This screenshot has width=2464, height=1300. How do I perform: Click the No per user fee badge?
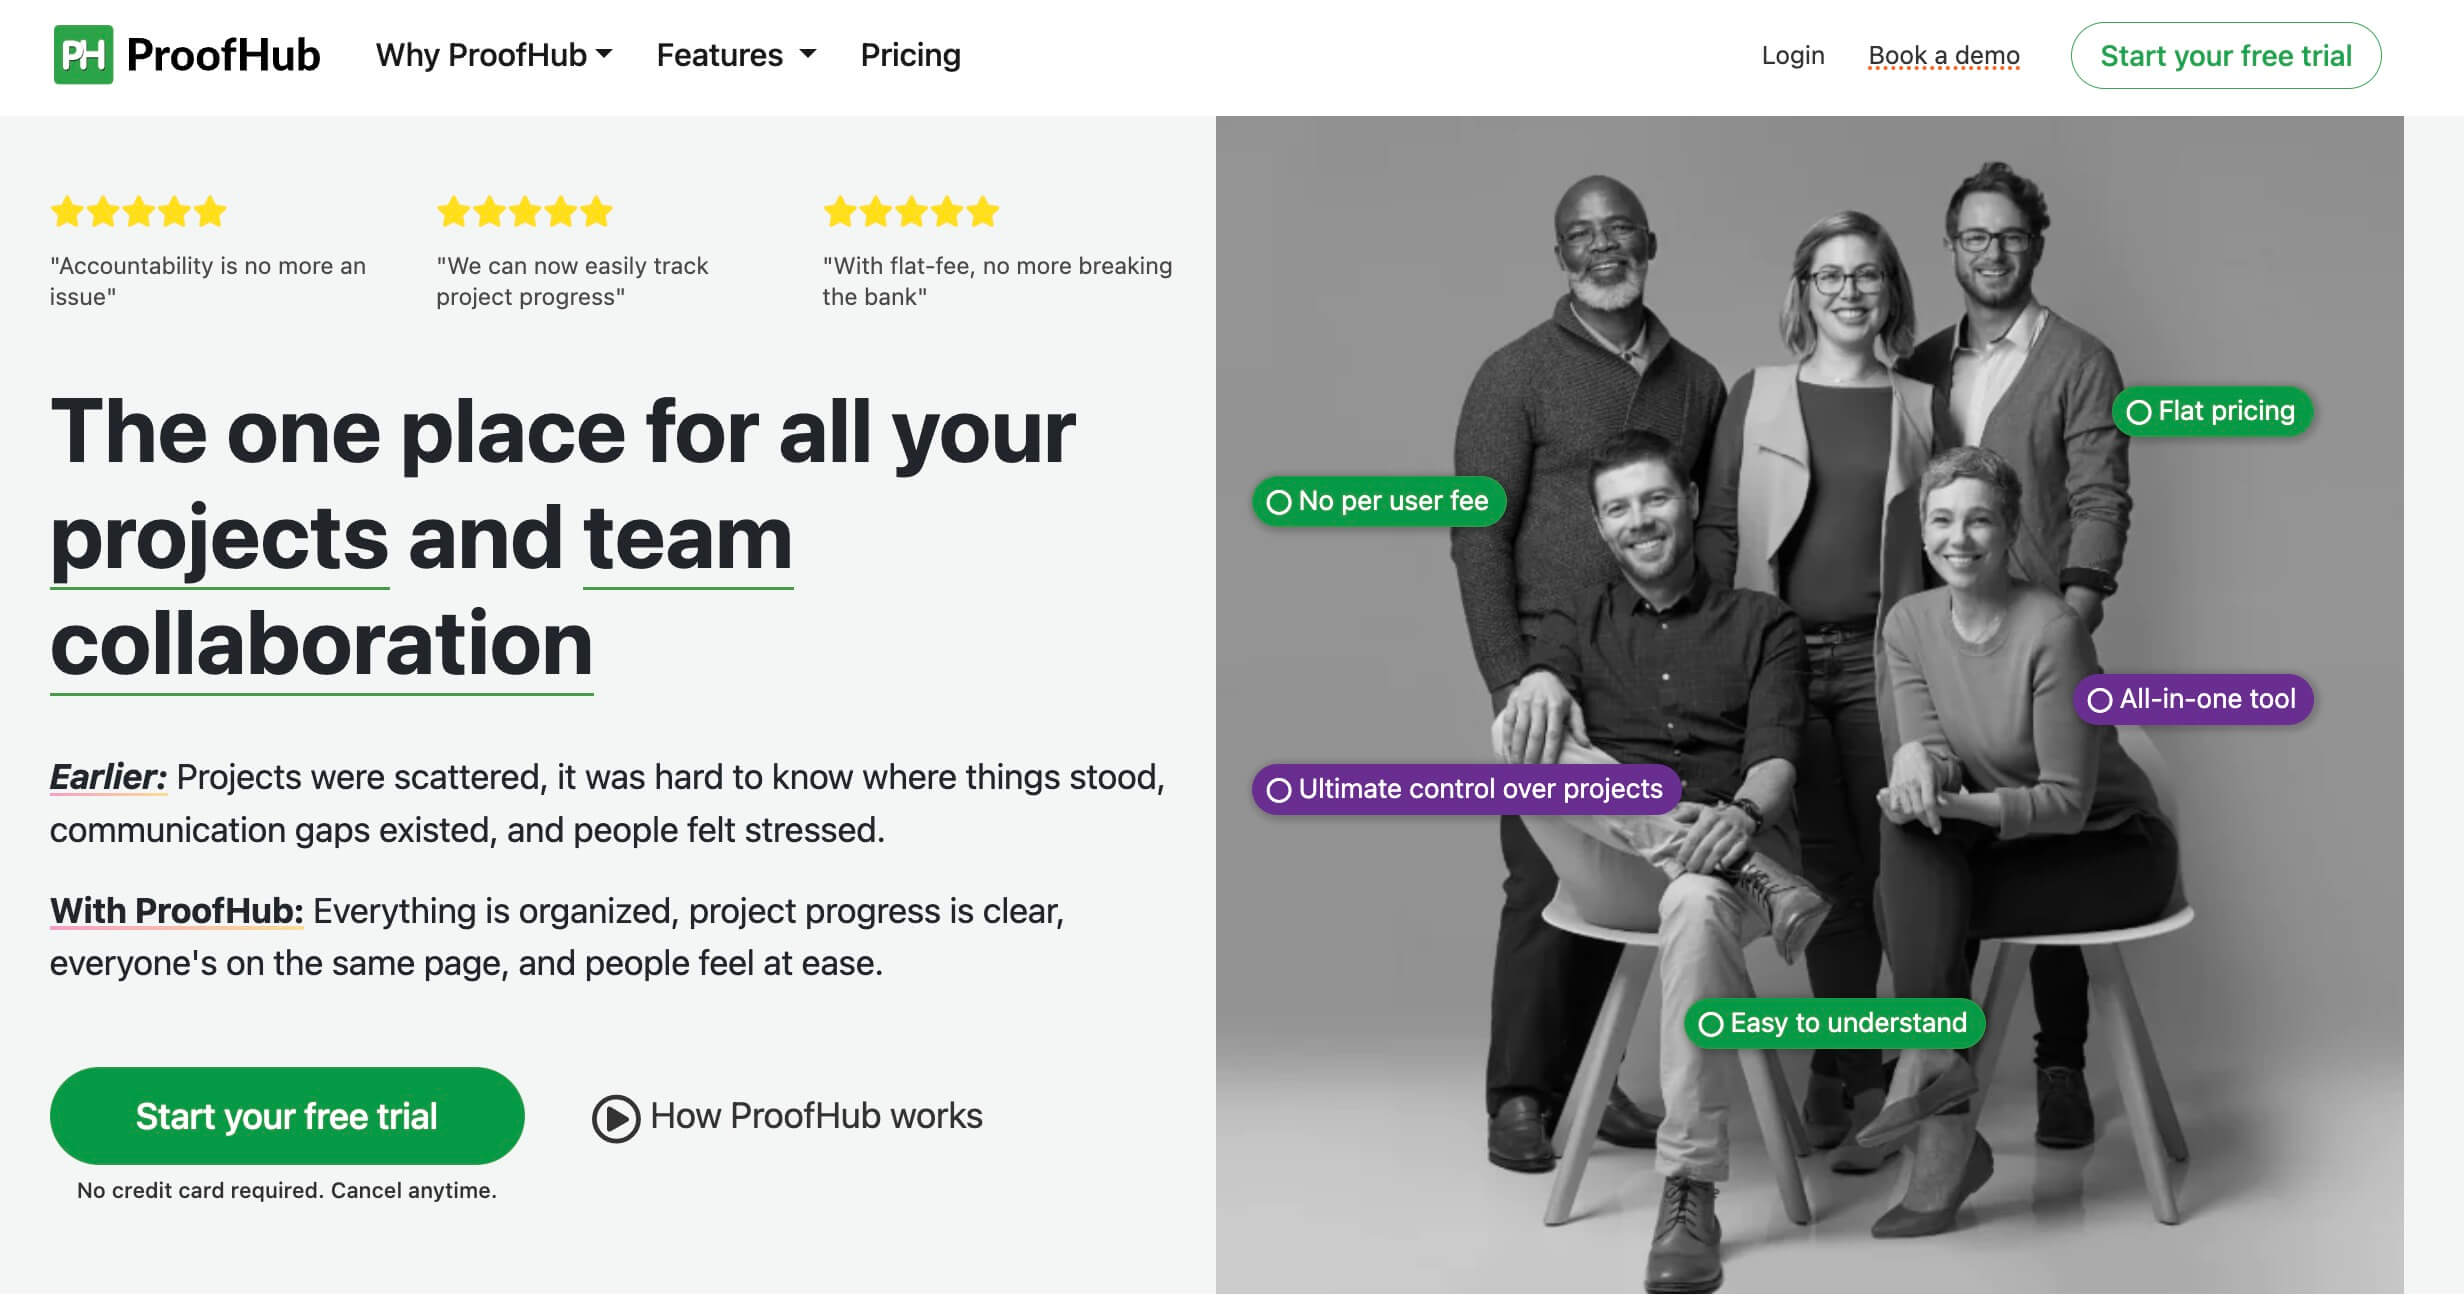click(1379, 501)
